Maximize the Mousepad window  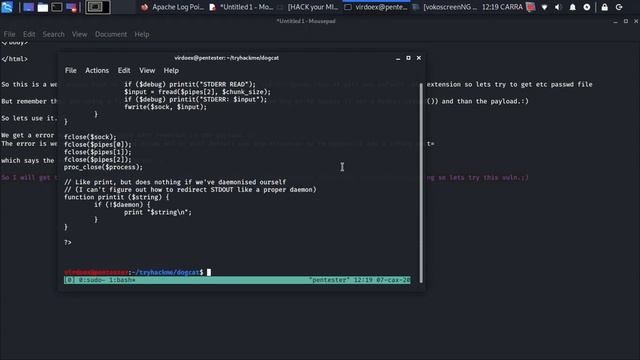pyautogui.click(x=626, y=21)
